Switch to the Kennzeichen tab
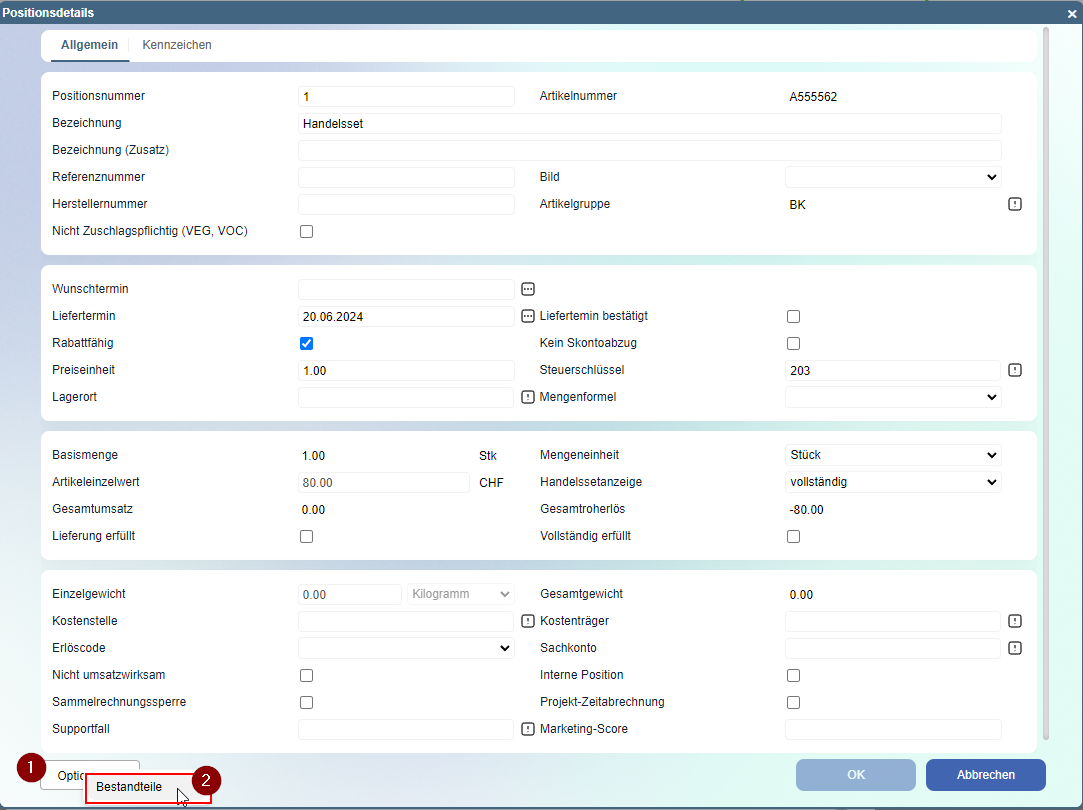Viewport: 1083px width, 810px height. 177,45
